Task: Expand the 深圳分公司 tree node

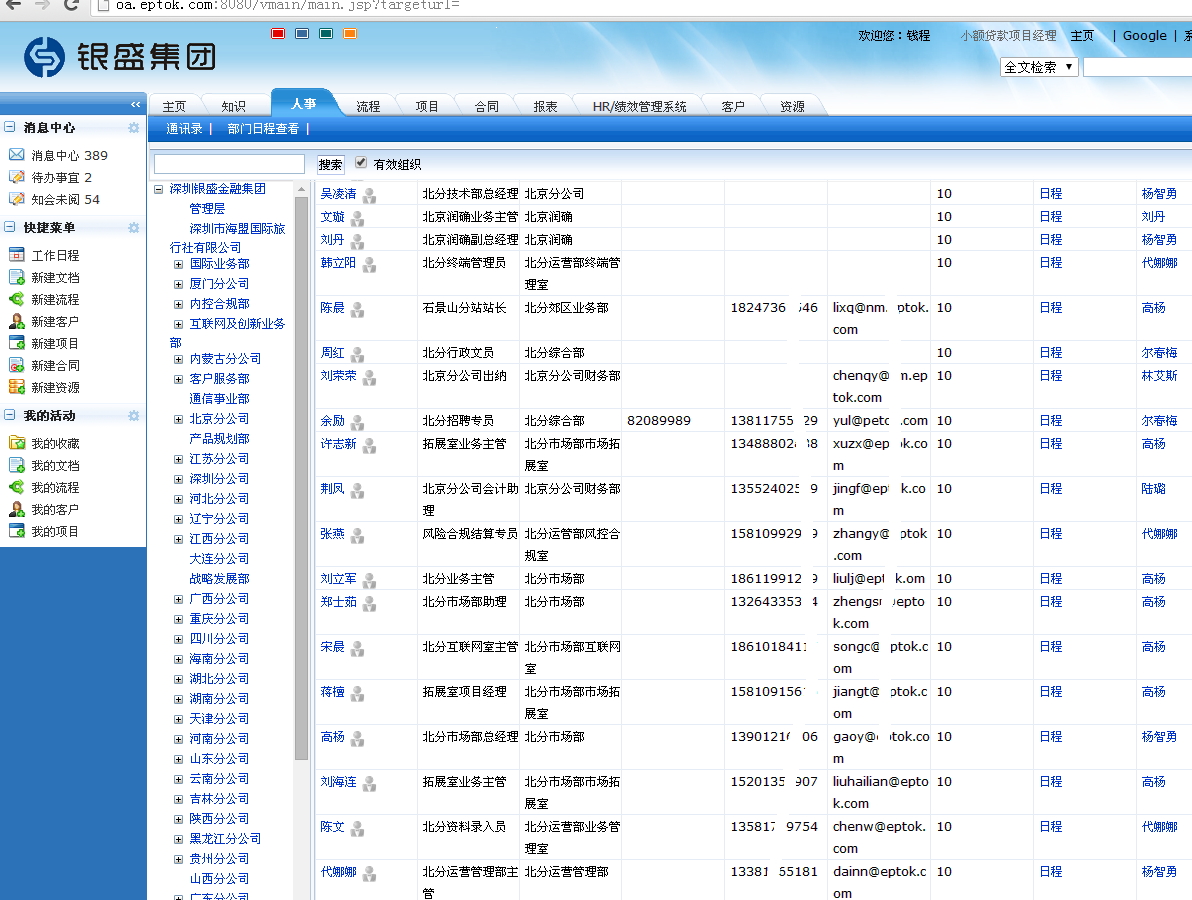Action: 179,480
